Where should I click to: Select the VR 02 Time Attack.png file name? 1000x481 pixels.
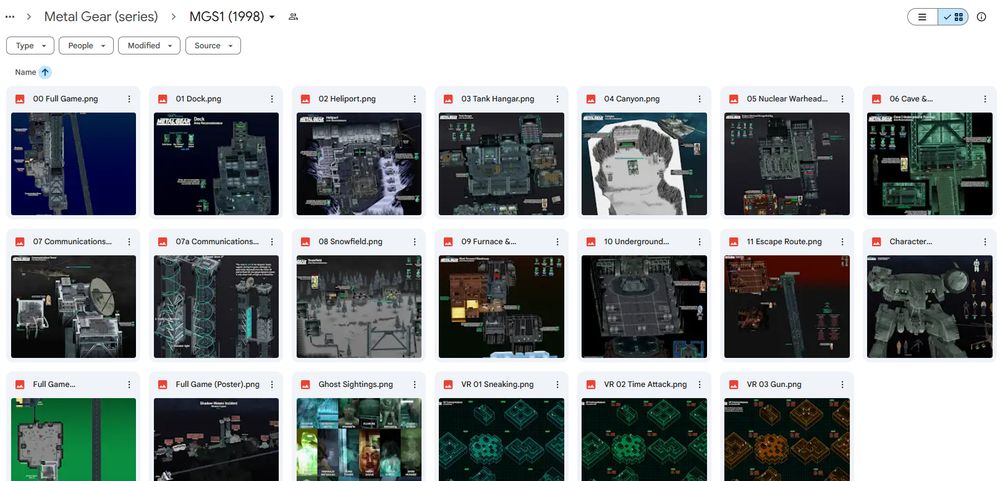pyautogui.click(x=645, y=385)
